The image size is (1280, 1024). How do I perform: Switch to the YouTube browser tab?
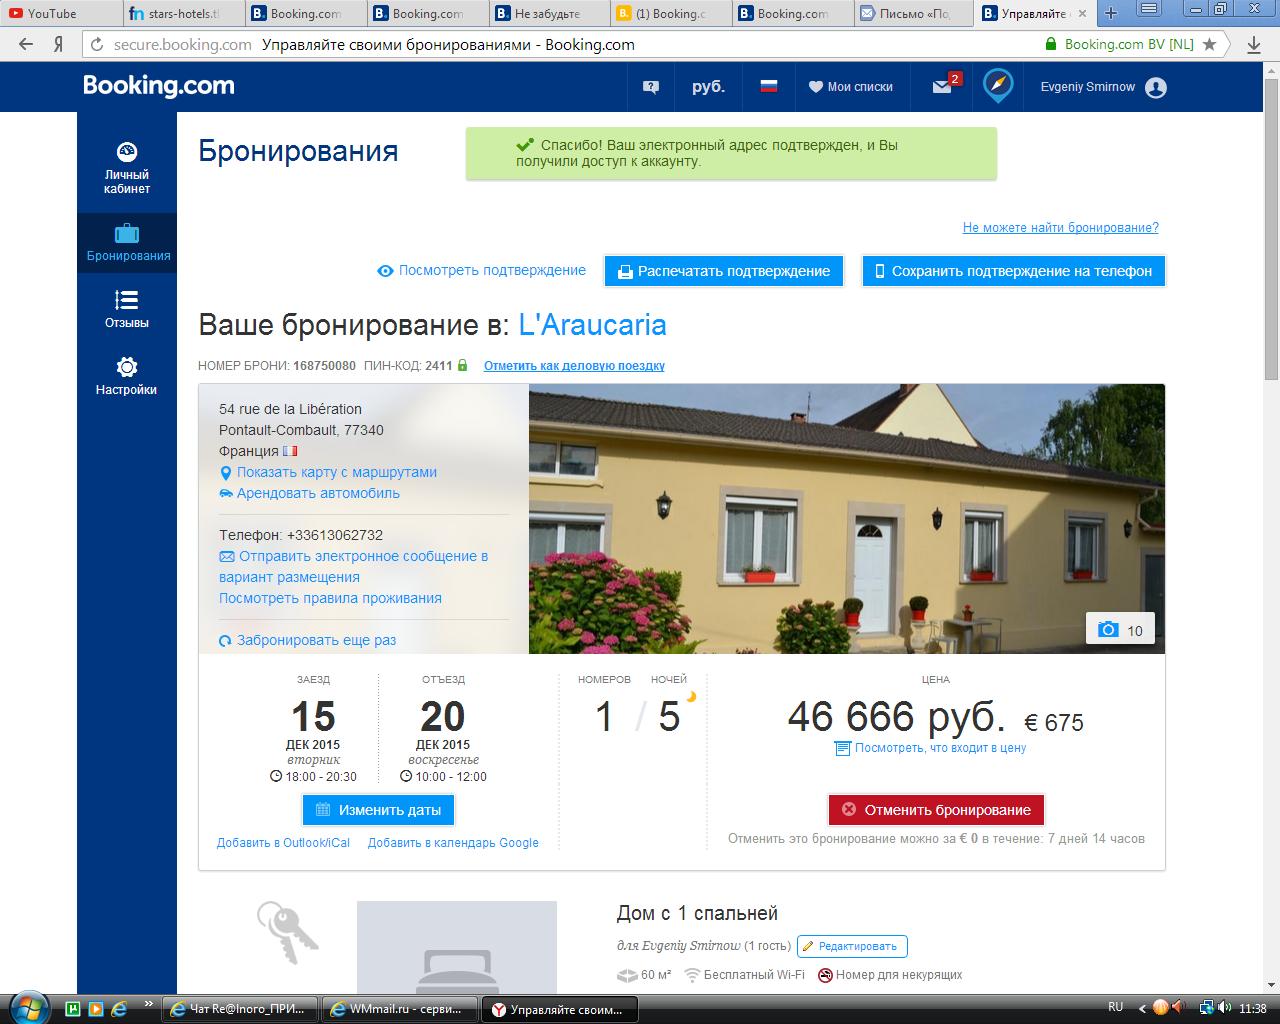click(x=59, y=14)
